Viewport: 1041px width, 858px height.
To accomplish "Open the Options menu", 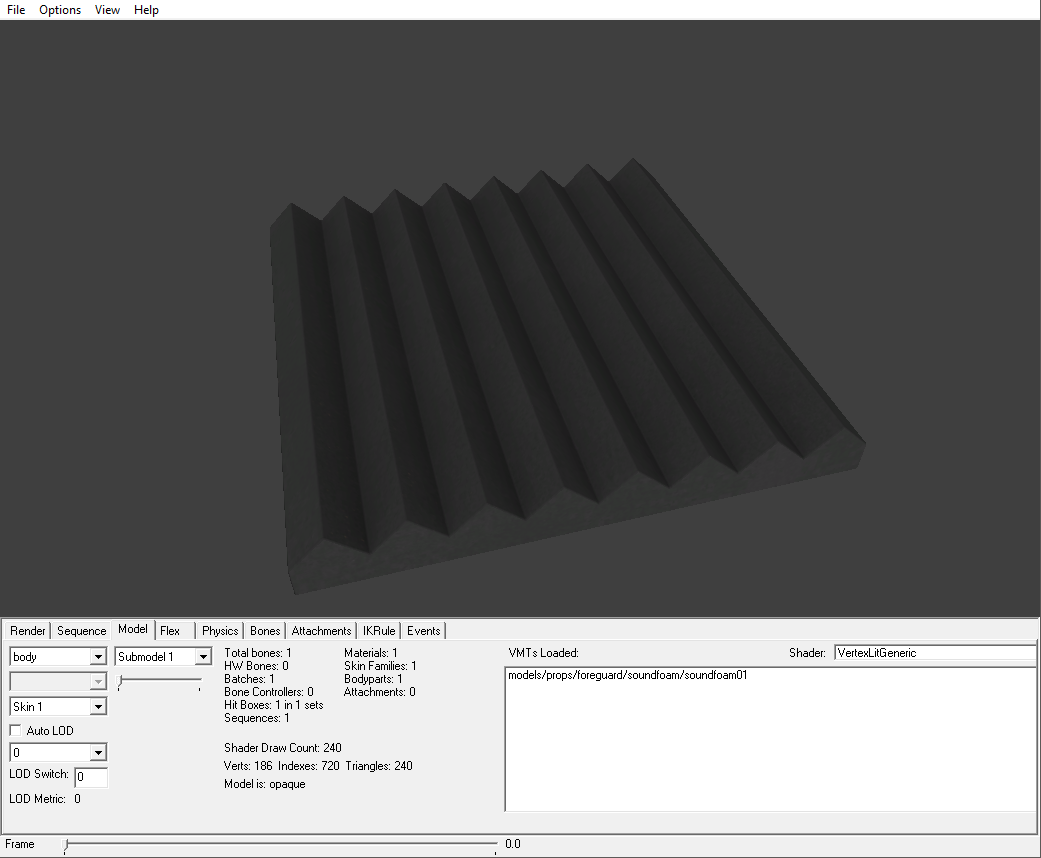I will [x=60, y=10].
